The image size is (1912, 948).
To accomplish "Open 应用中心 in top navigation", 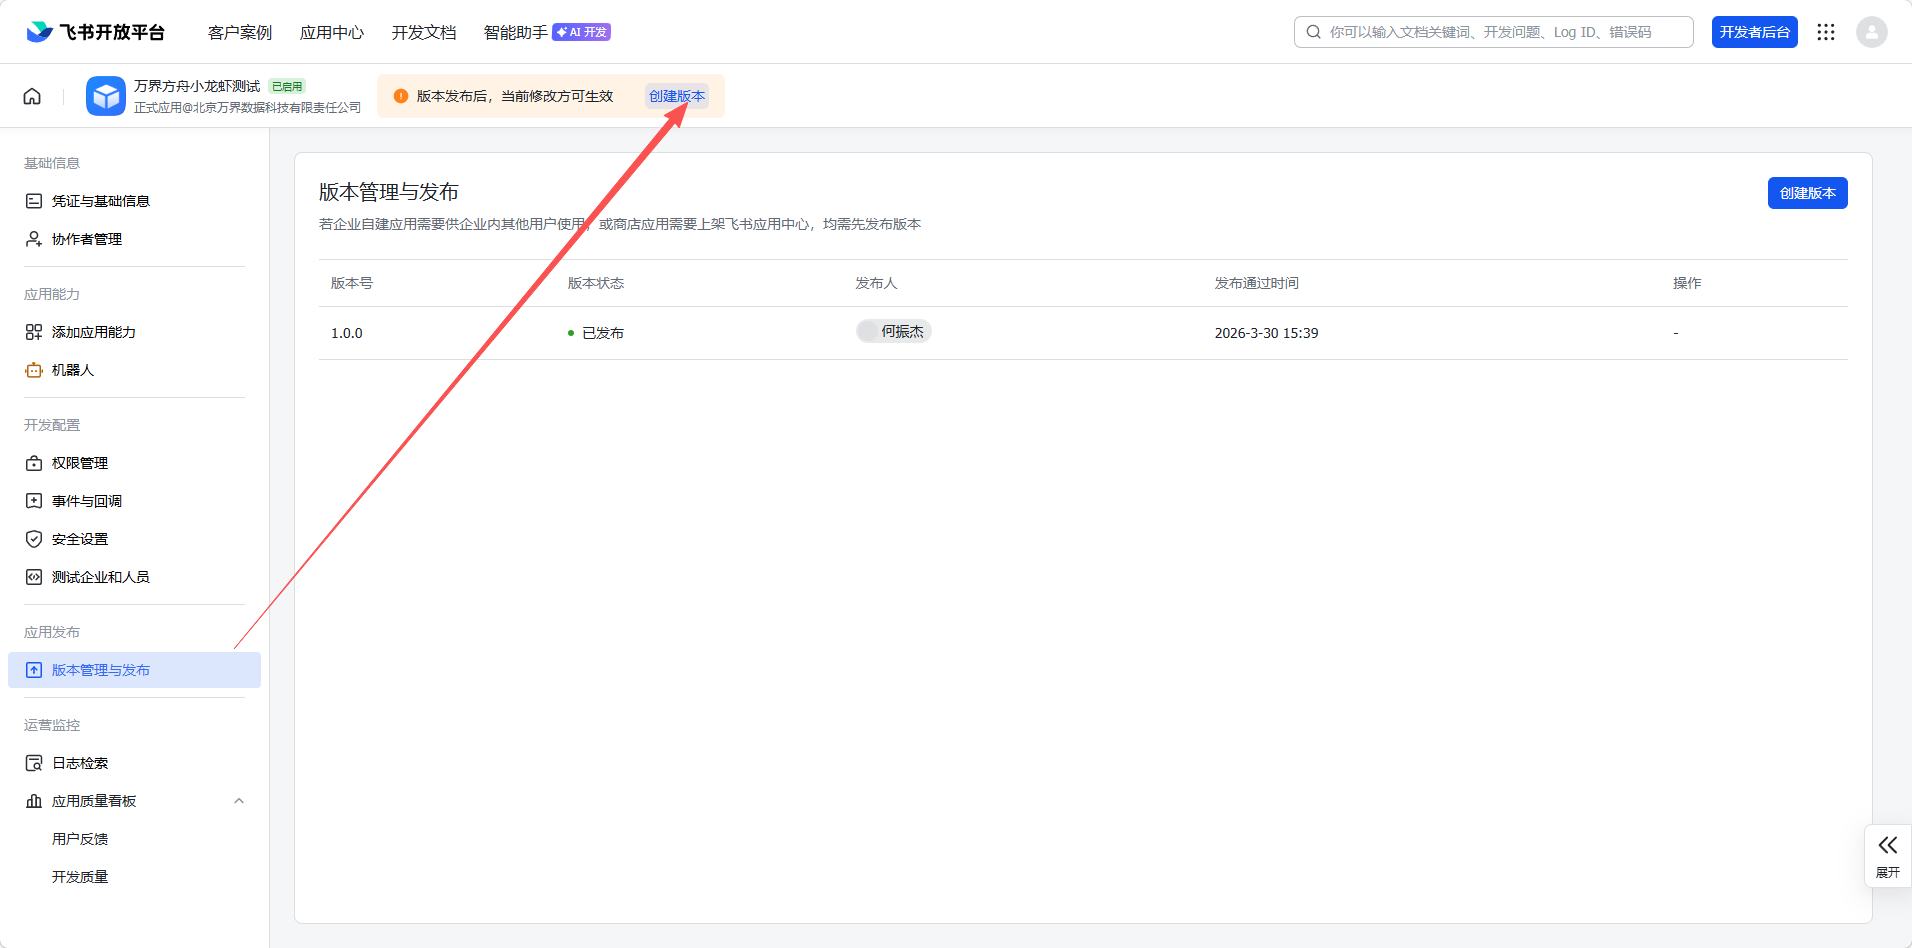I will pyautogui.click(x=332, y=32).
